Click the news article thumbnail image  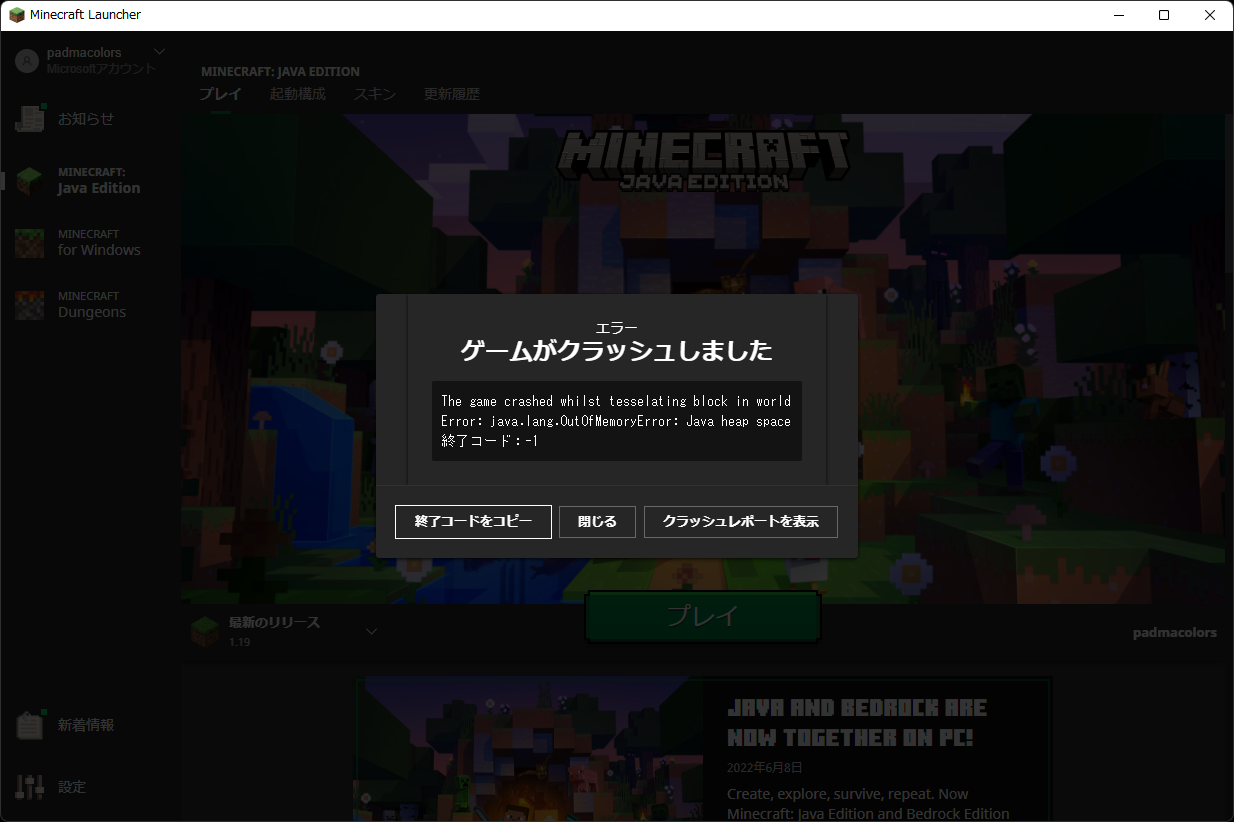tap(528, 749)
